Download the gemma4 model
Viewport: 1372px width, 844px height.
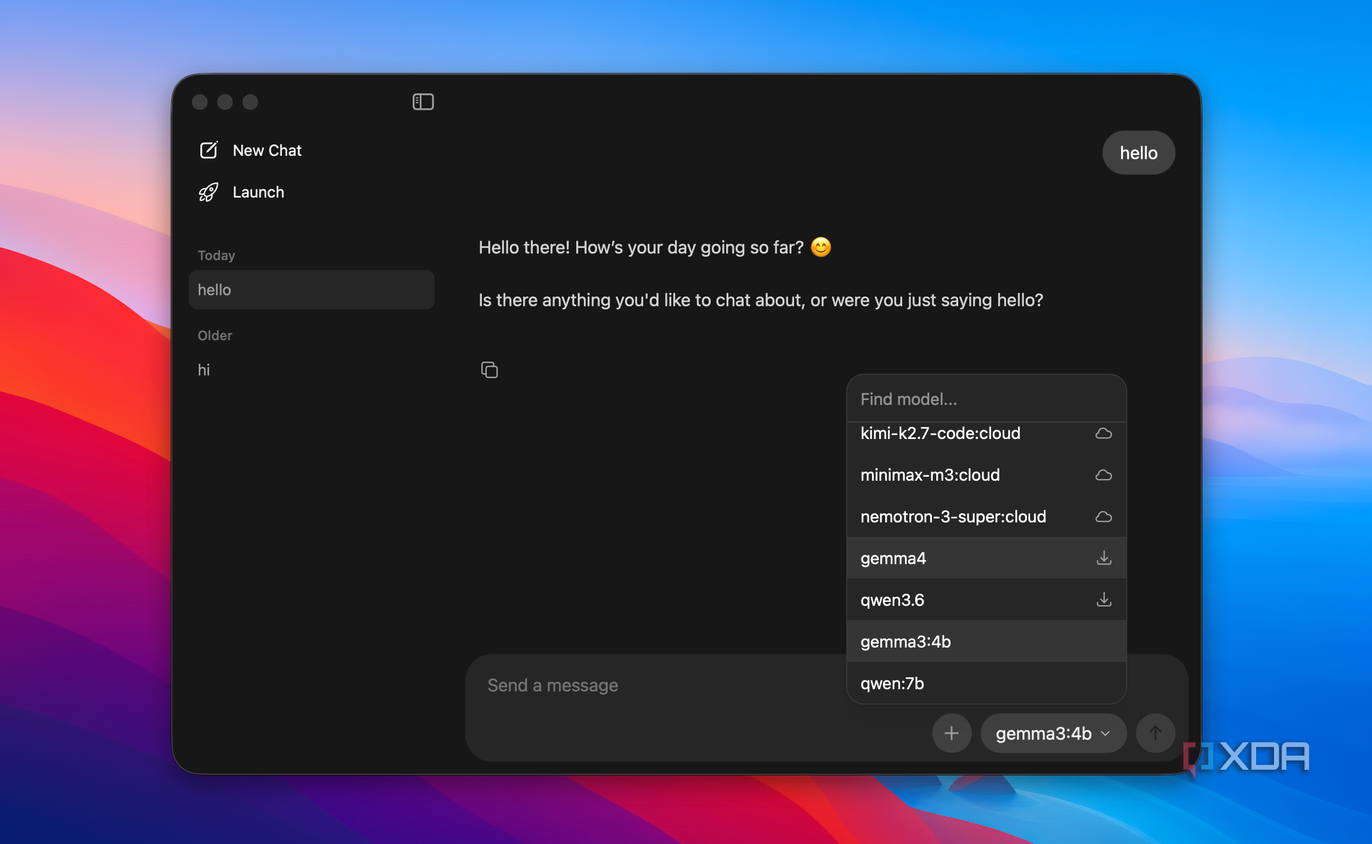pyautogui.click(x=1103, y=558)
